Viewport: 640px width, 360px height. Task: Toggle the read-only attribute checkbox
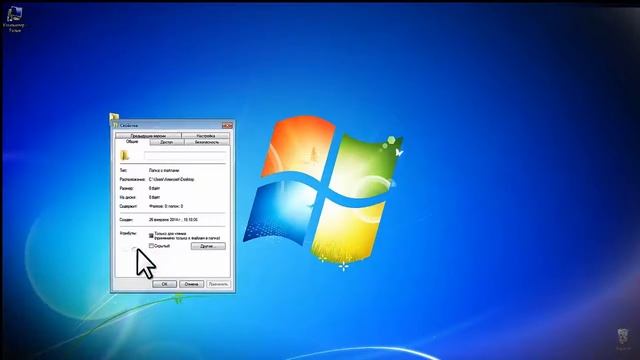pyautogui.click(x=151, y=236)
